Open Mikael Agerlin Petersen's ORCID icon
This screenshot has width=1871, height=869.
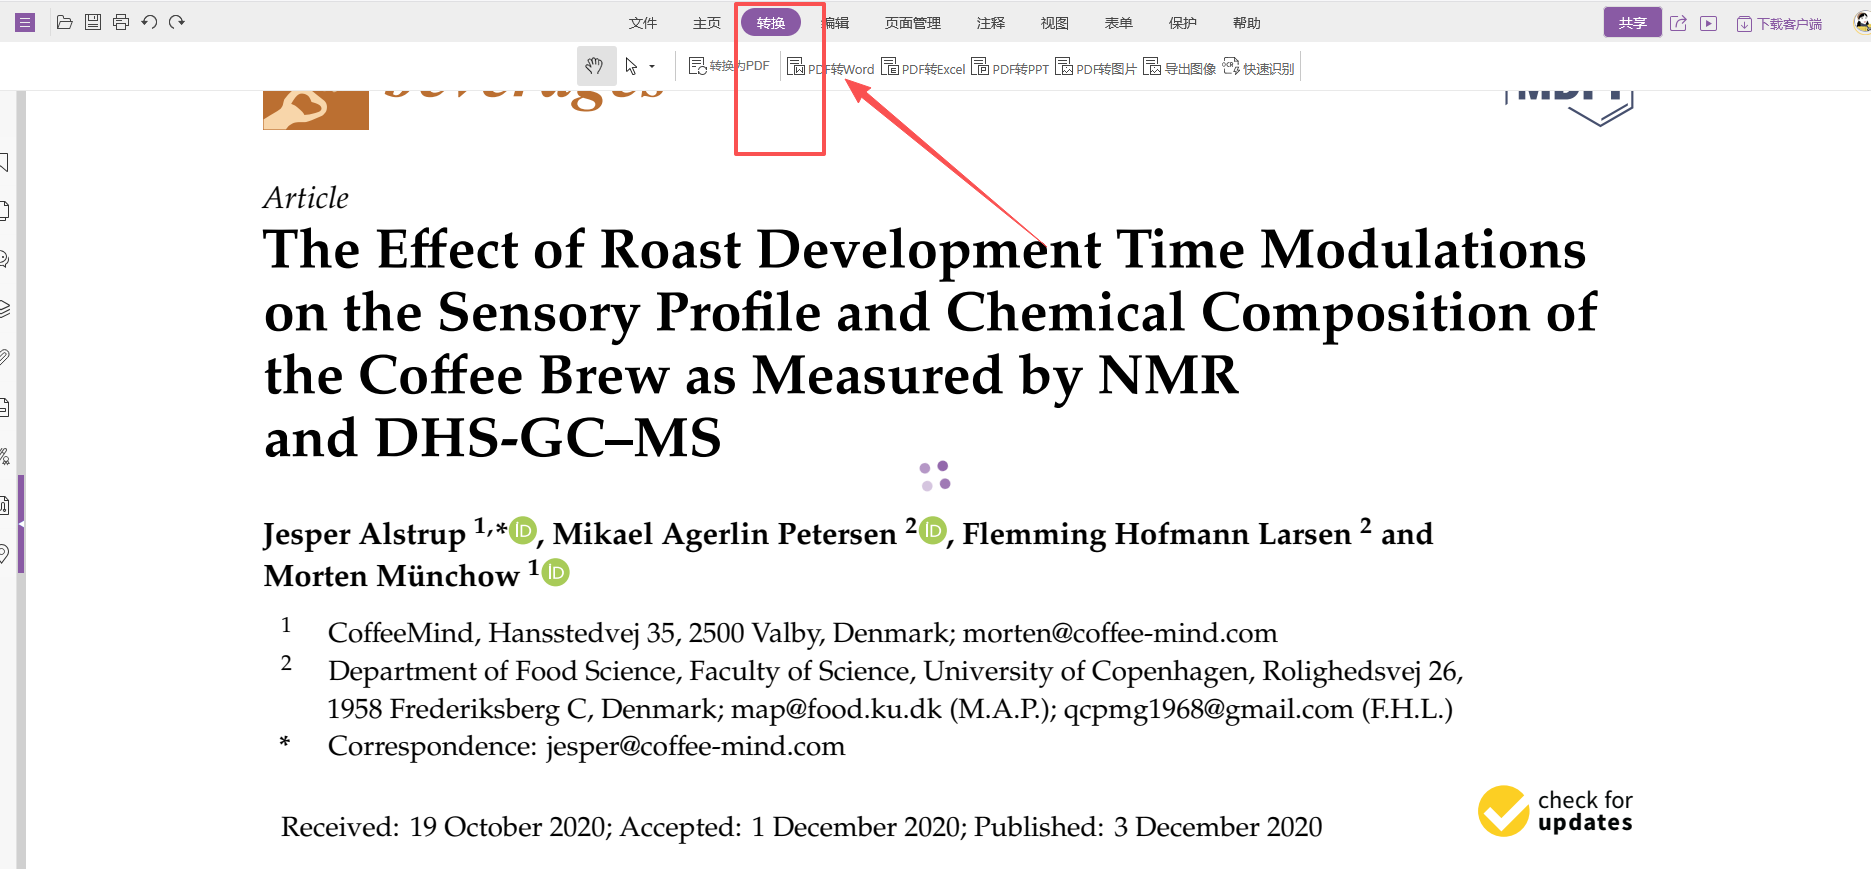click(x=933, y=530)
